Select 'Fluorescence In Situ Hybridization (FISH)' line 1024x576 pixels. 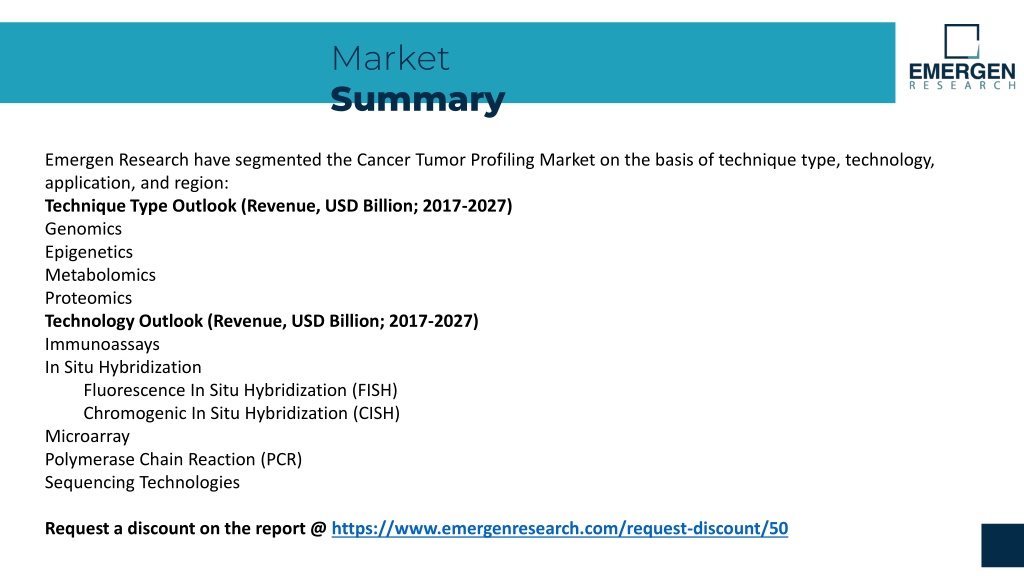pyautogui.click(x=240, y=391)
